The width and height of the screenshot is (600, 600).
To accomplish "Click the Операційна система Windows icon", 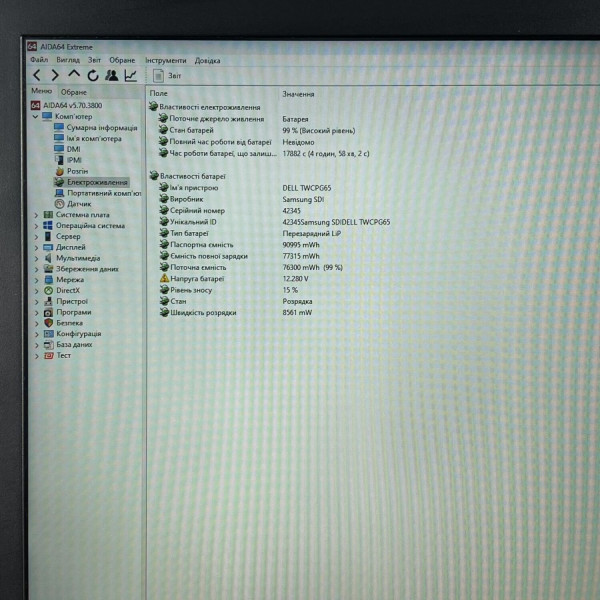I will tap(48, 225).
